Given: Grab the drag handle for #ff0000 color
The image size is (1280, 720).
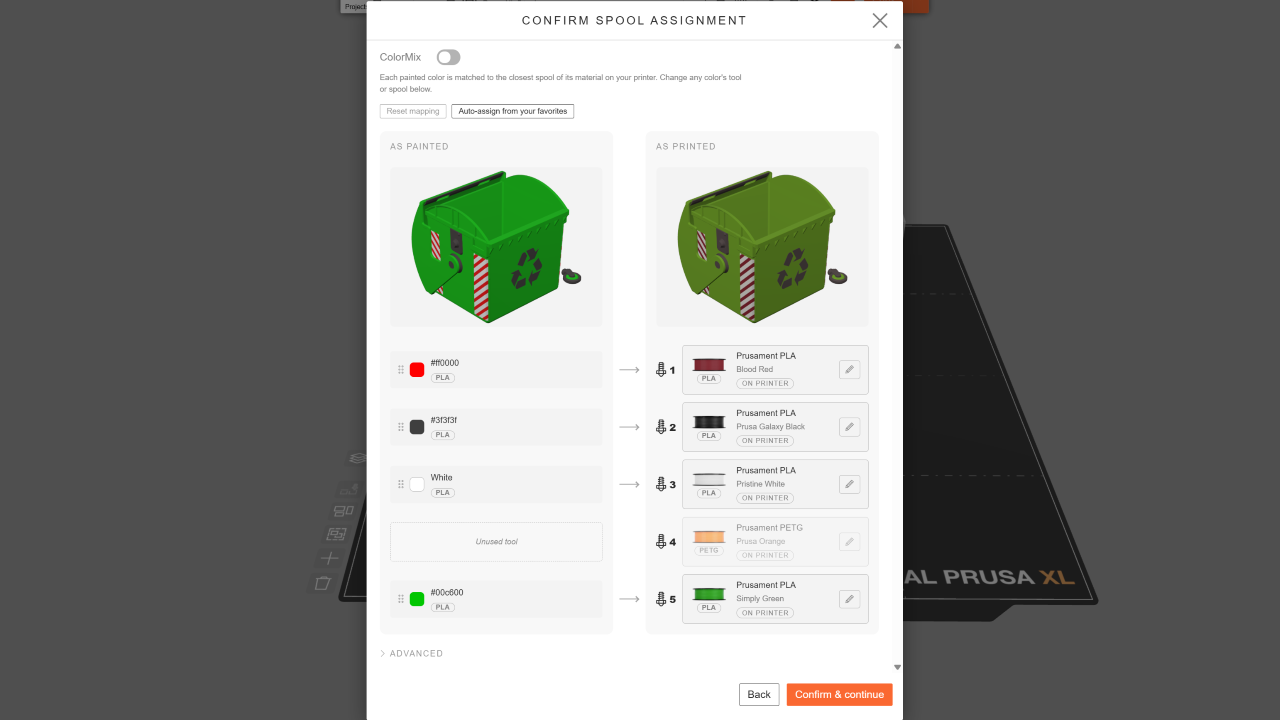Looking at the screenshot, I should pos(401,370).
